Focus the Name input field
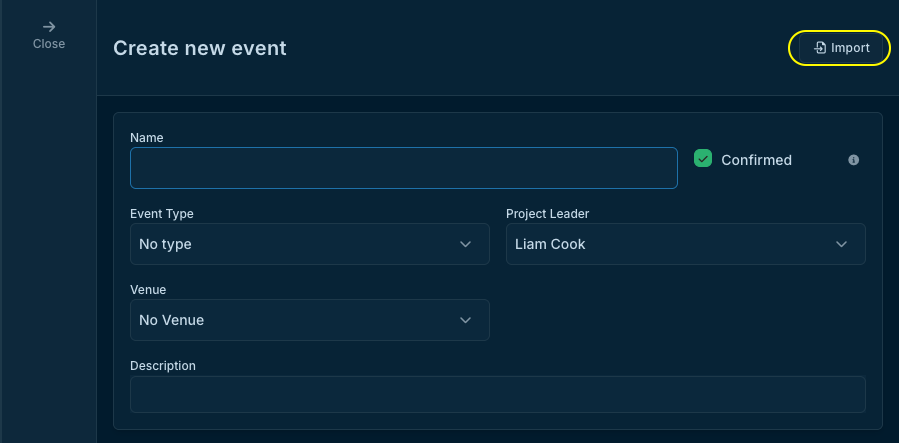Screen dimensions: 899x443 (x=403, y=168)
